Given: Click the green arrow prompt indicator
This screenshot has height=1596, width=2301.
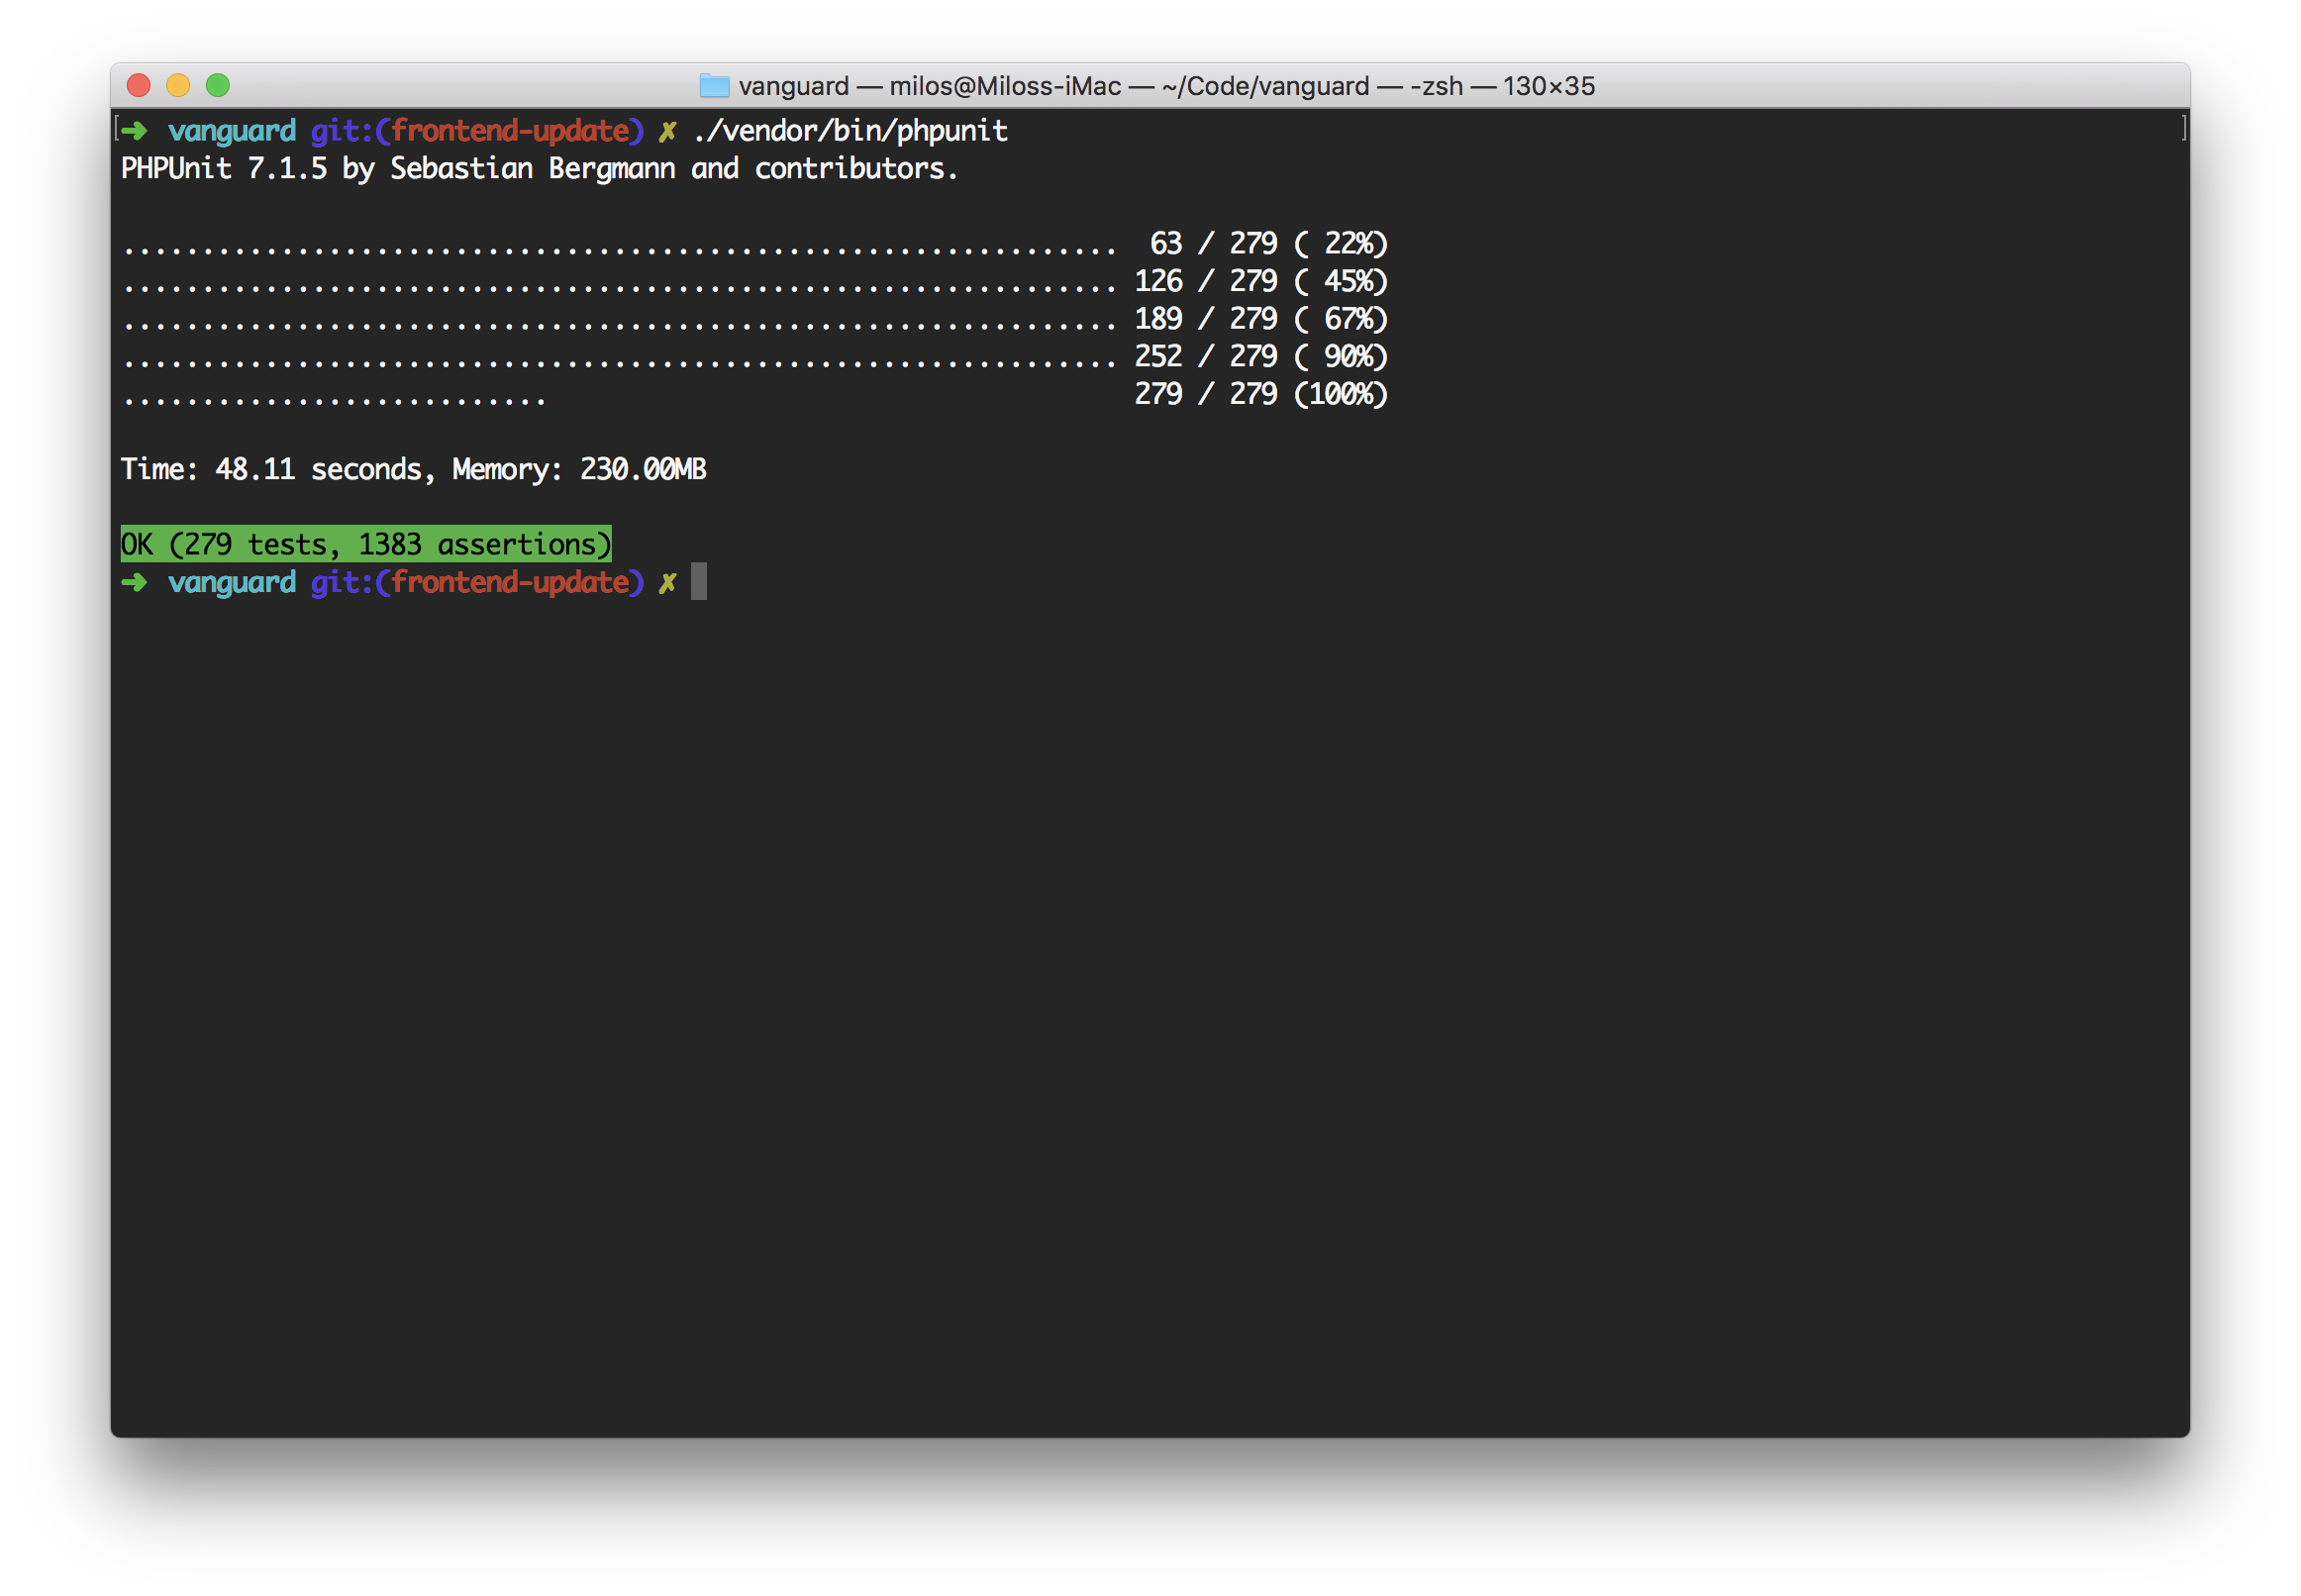Looking at the screenshot, I should click(135, 130).
